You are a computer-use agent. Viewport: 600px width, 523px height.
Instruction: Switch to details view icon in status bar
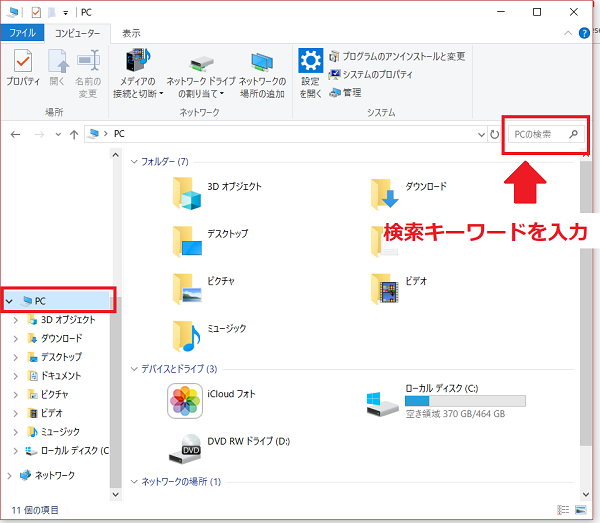(563, 510)
